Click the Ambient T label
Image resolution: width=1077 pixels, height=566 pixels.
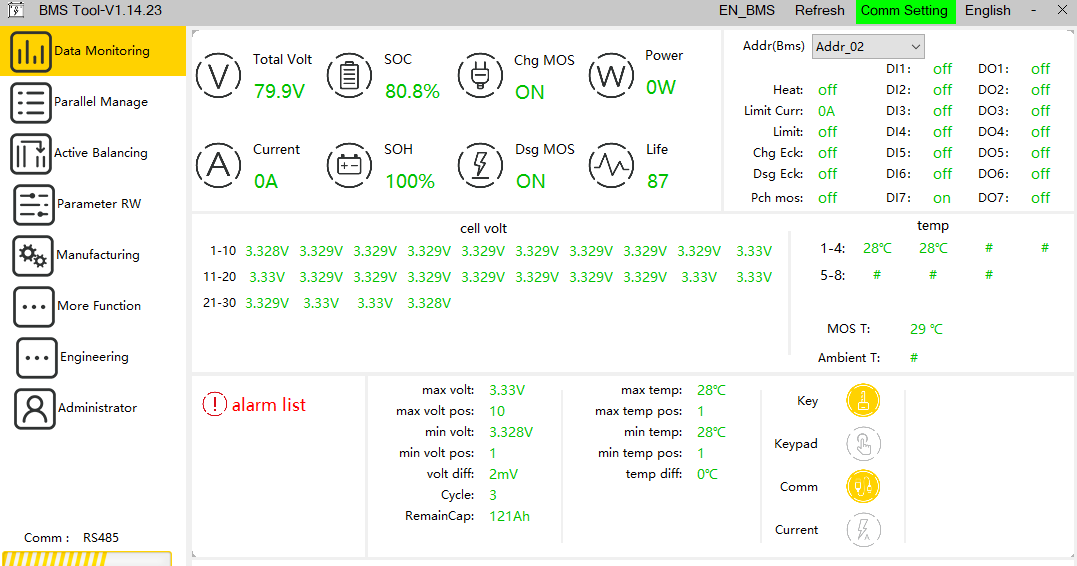click(x=848, y=357)
